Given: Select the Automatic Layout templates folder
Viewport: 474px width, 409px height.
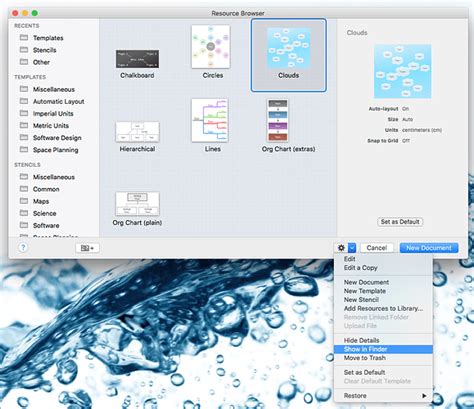Looking at the screenshot, I should 58,101.
